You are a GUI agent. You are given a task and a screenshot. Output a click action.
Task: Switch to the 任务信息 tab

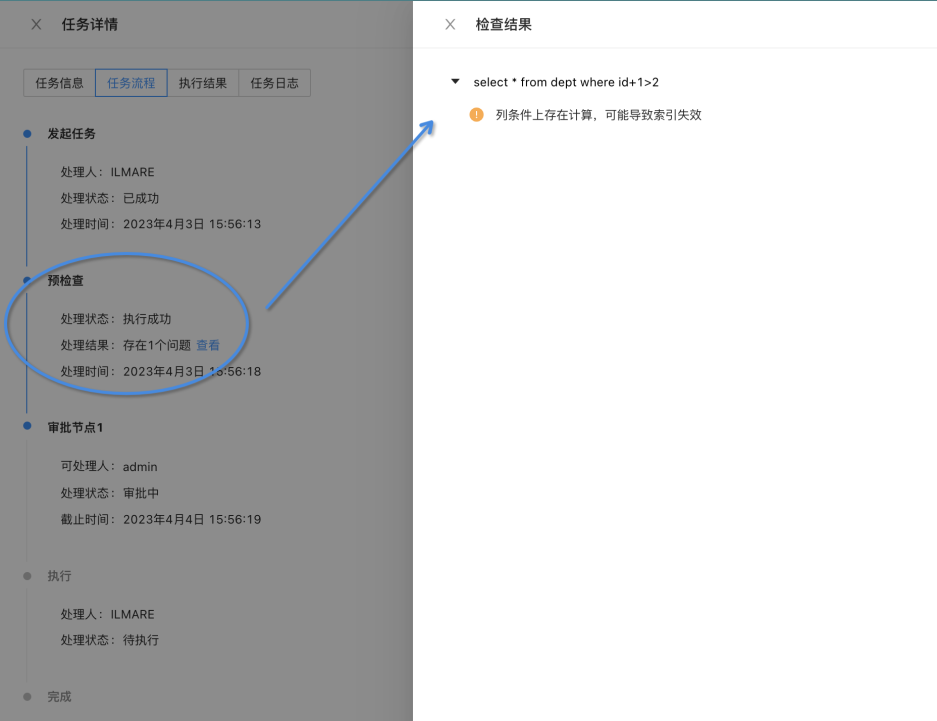coord(59,83)
